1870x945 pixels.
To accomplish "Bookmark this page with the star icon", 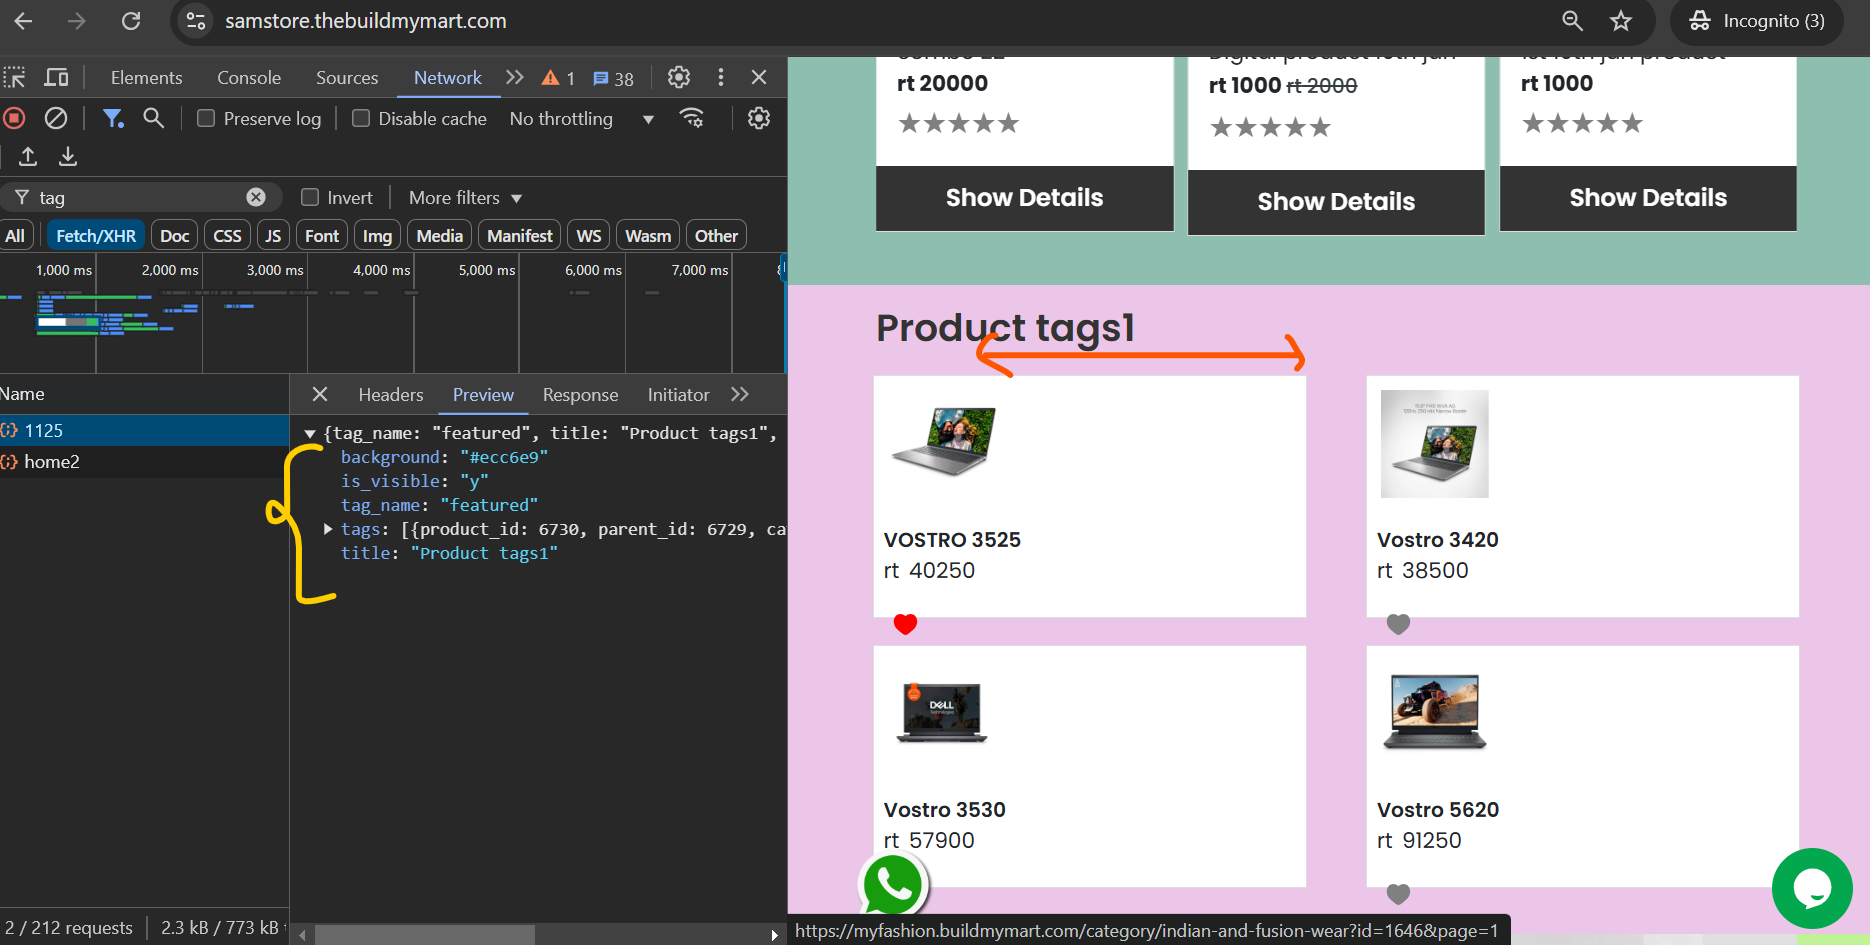I will click(1621, 21).
